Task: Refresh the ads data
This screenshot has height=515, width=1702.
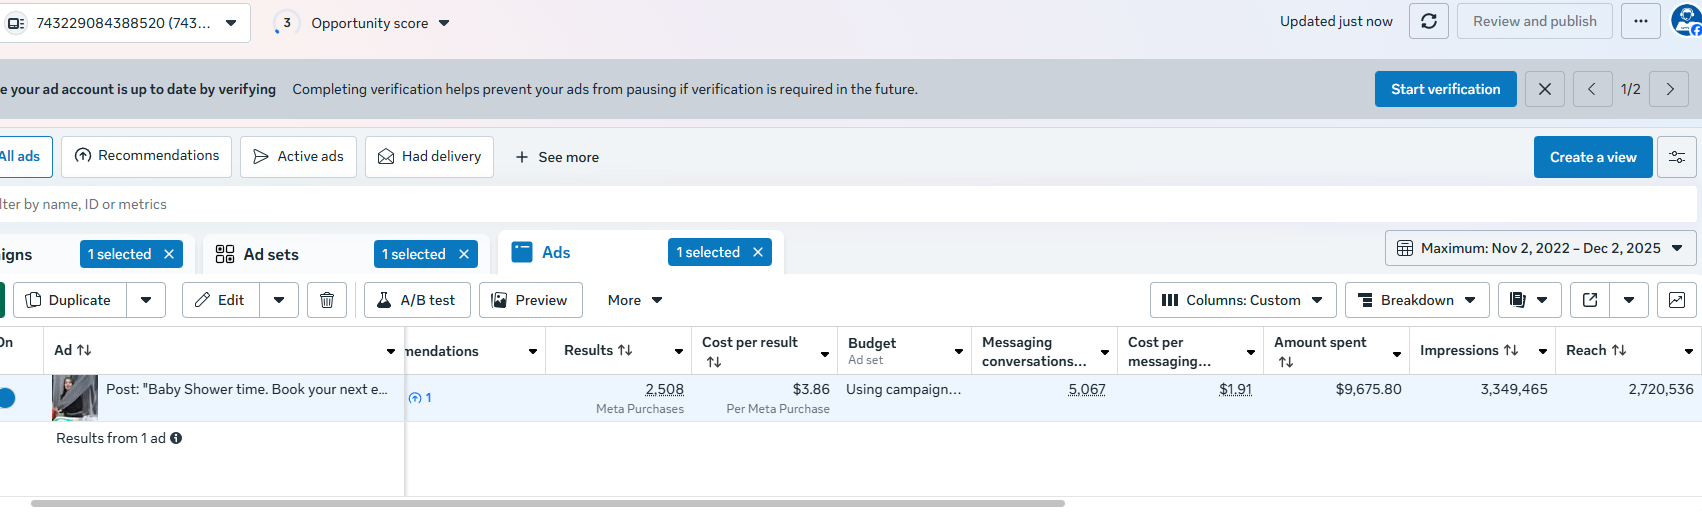Action: 1428,21
